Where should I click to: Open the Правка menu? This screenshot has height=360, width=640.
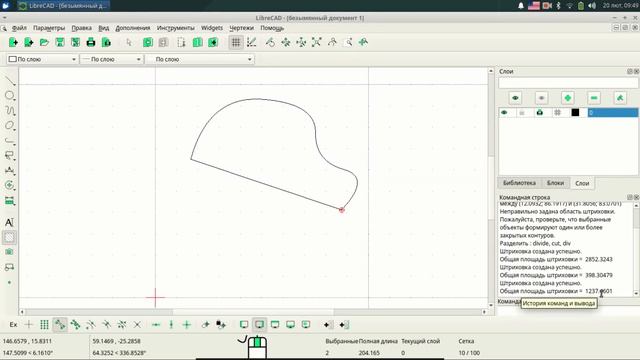click(81, 28)
